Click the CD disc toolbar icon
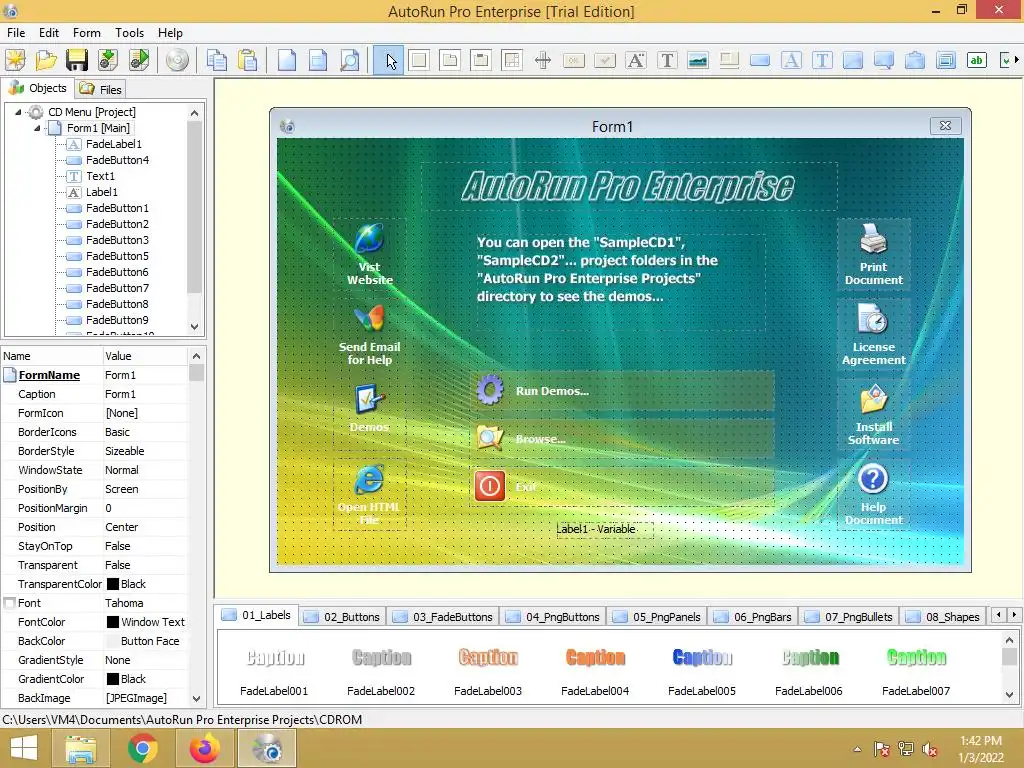Screen dimensions: 1024x768 click(x=176, y=60)
